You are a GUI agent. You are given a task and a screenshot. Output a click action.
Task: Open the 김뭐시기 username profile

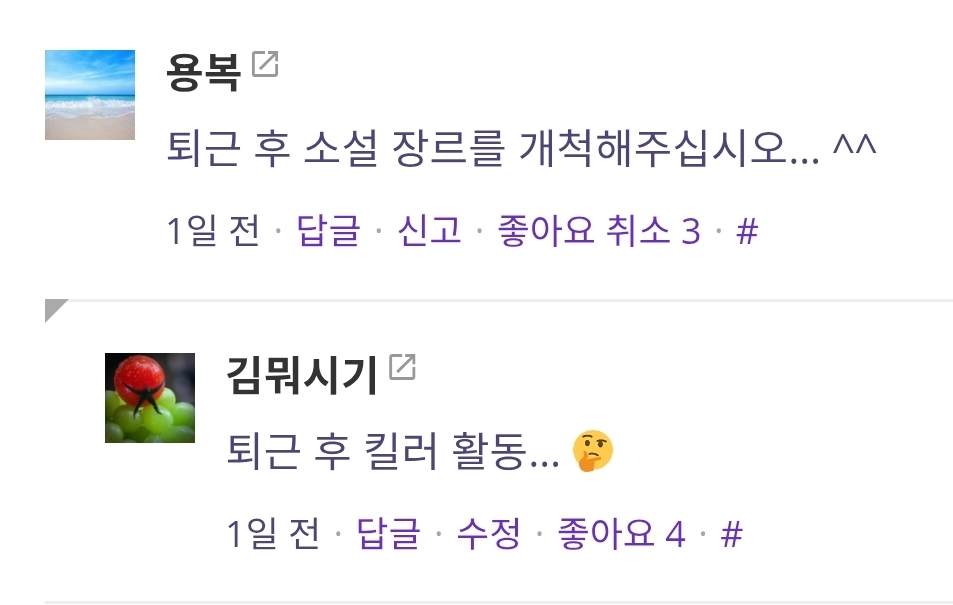click(302, 375)
